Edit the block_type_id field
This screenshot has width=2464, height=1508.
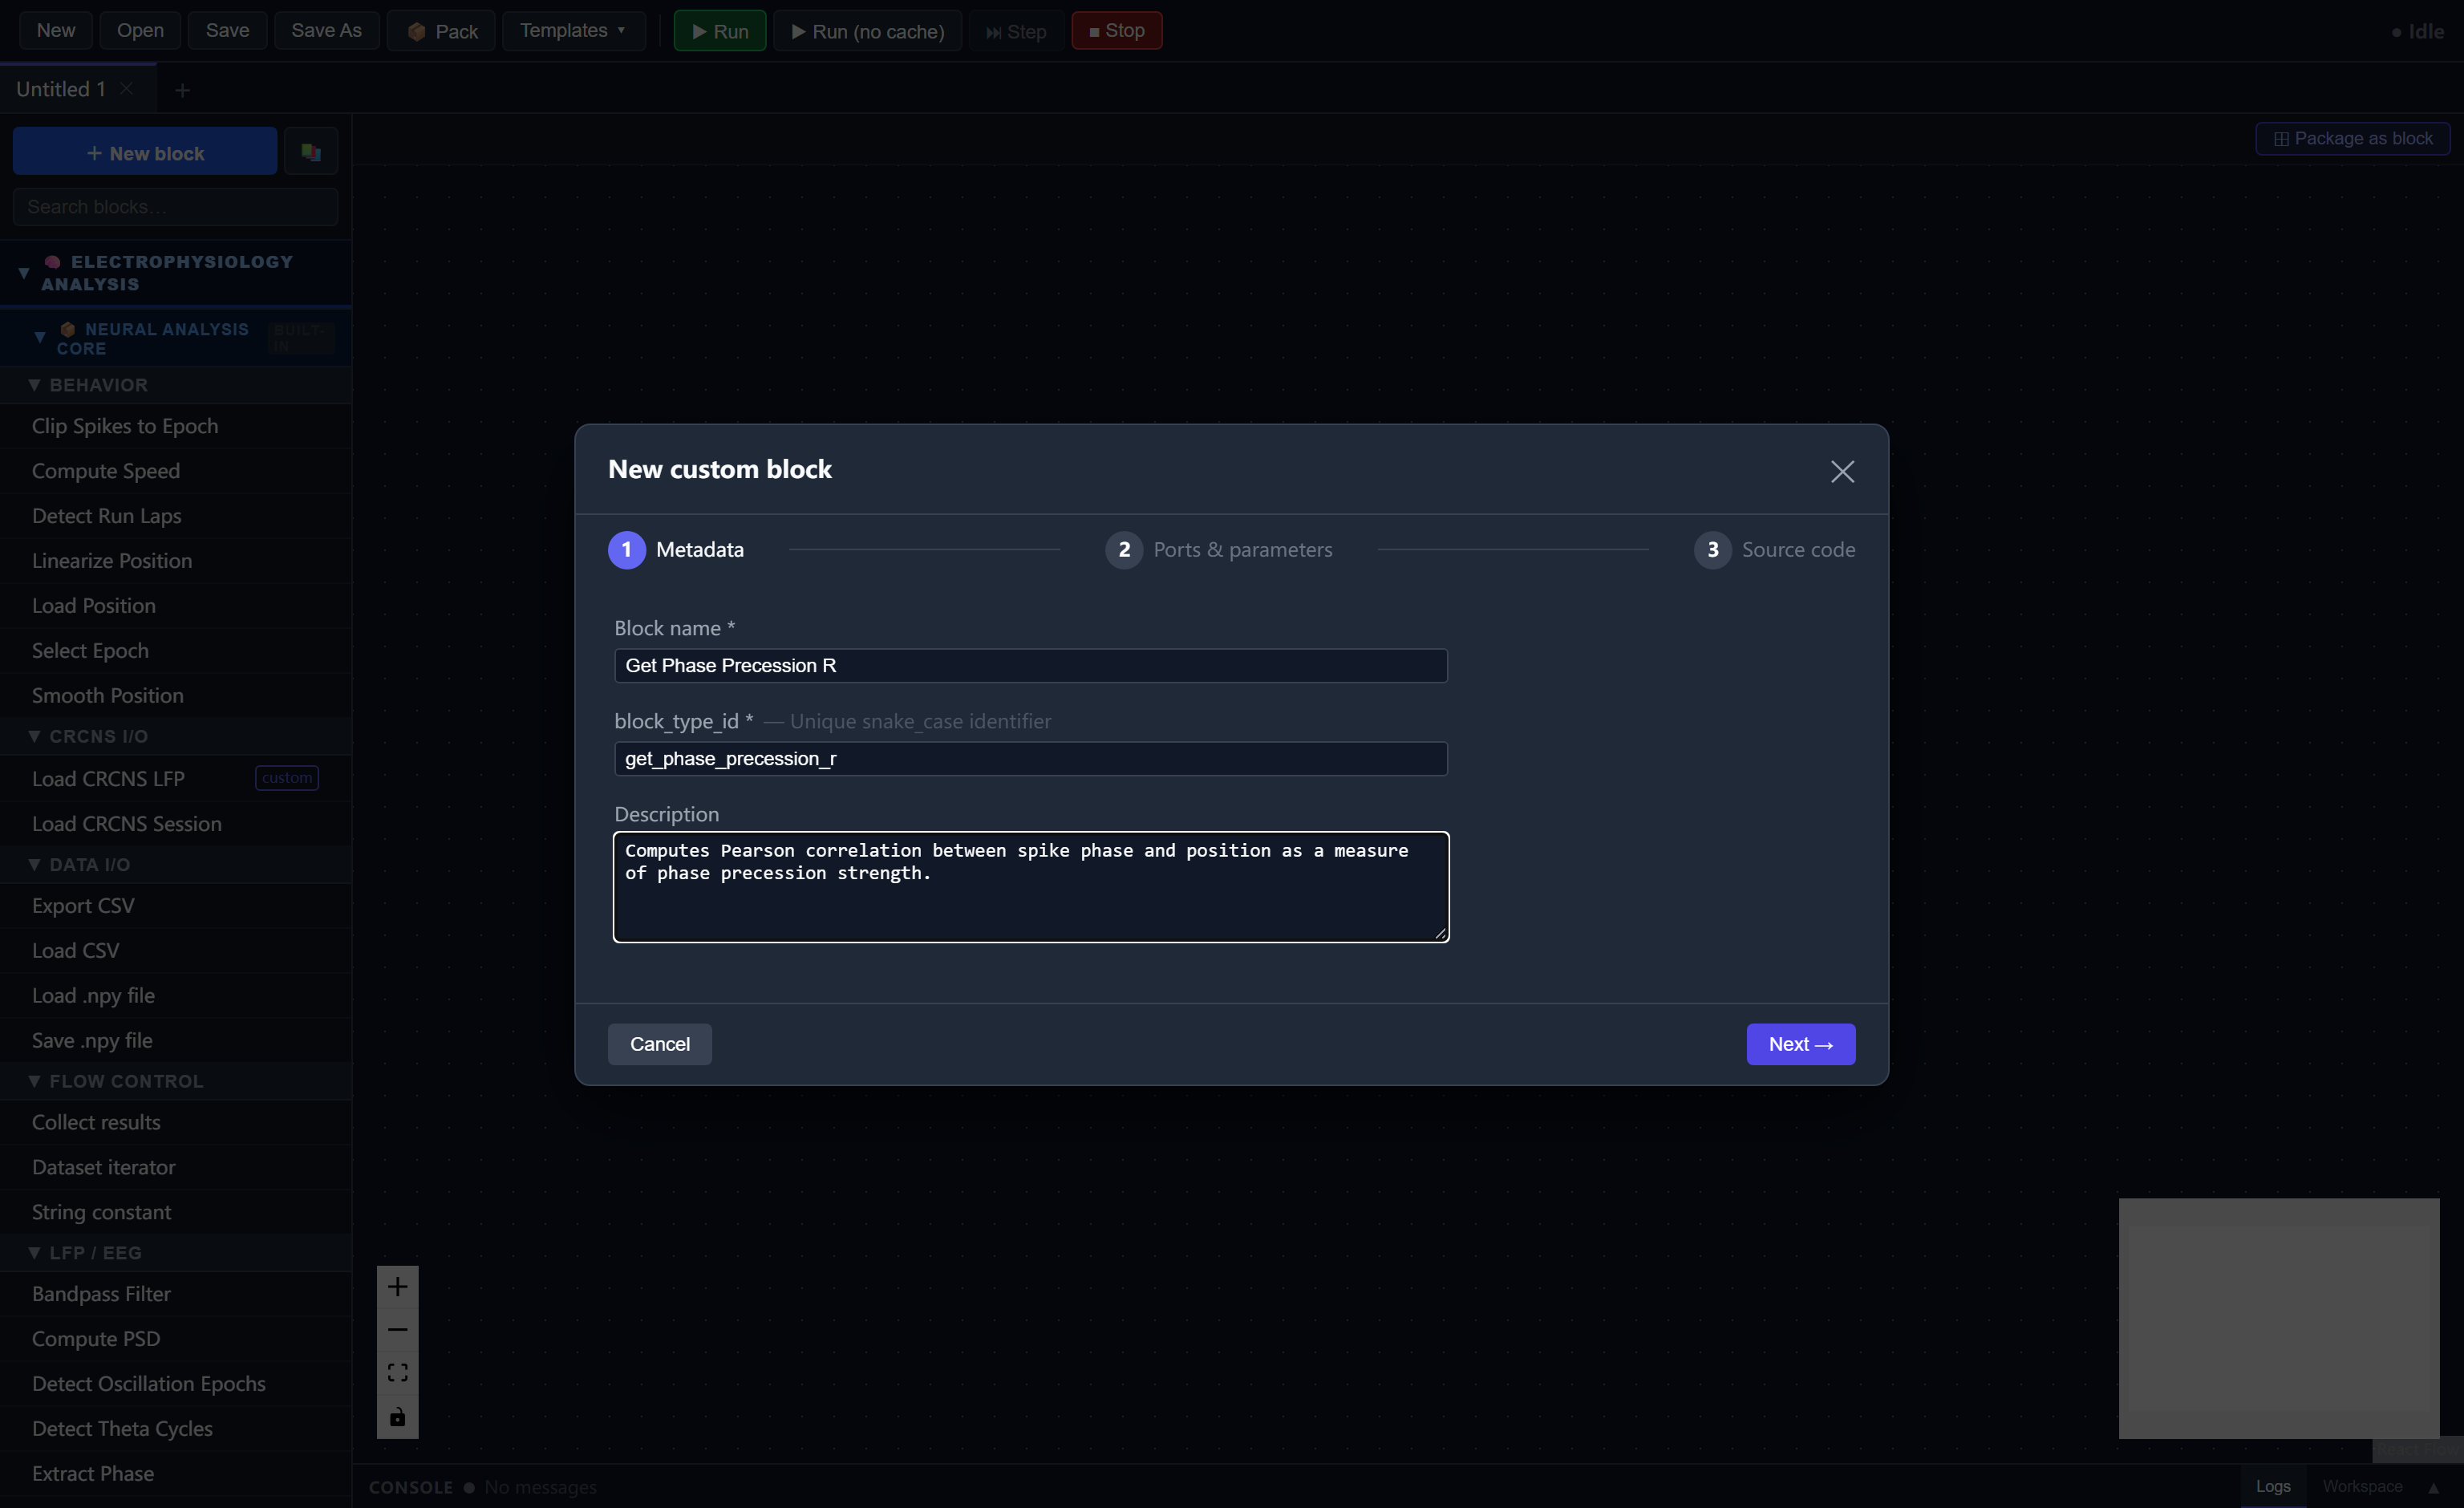[1030, 758]
